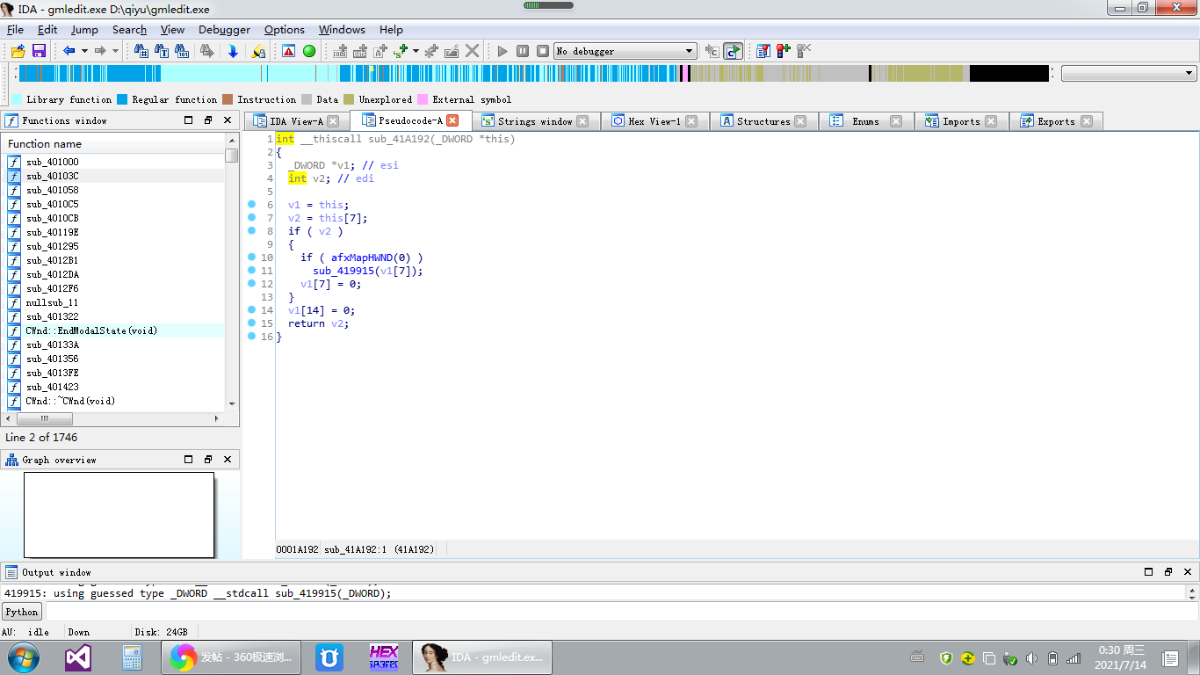
Task: Toggle breakpoint dot on line 15
Action: [253, 323]
